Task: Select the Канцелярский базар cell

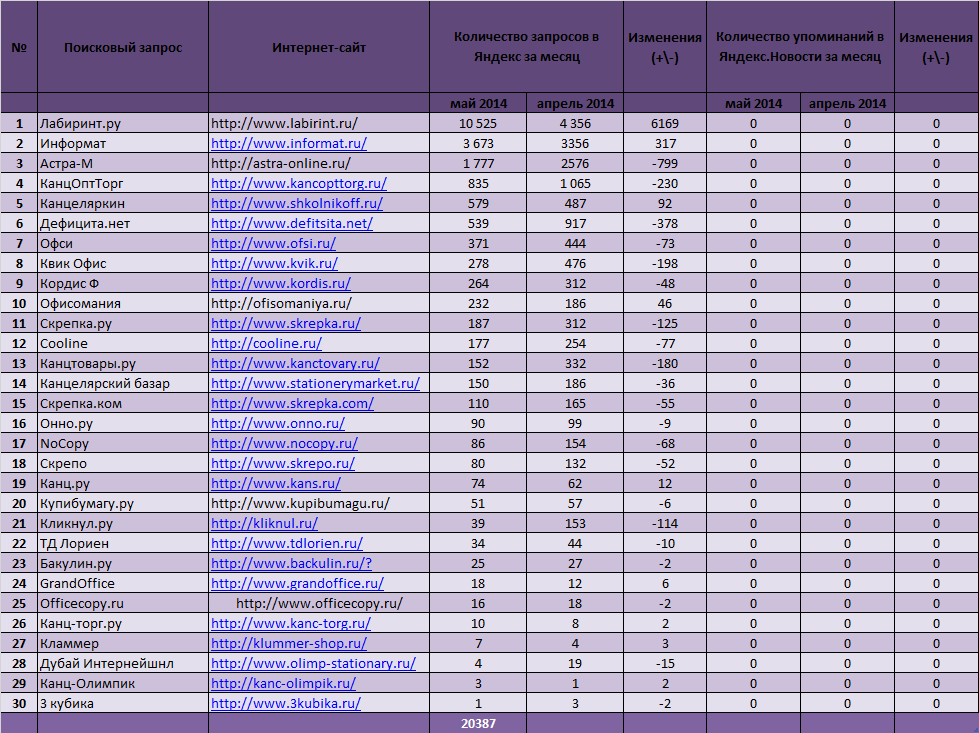Action: point(123,383)
